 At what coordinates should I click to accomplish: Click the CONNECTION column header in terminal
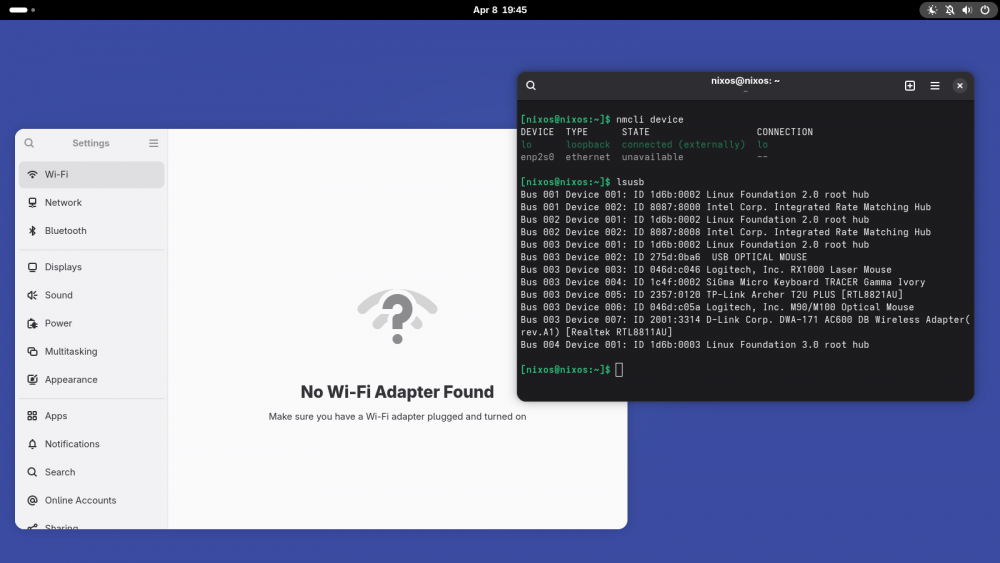click(x=784, y=132)
